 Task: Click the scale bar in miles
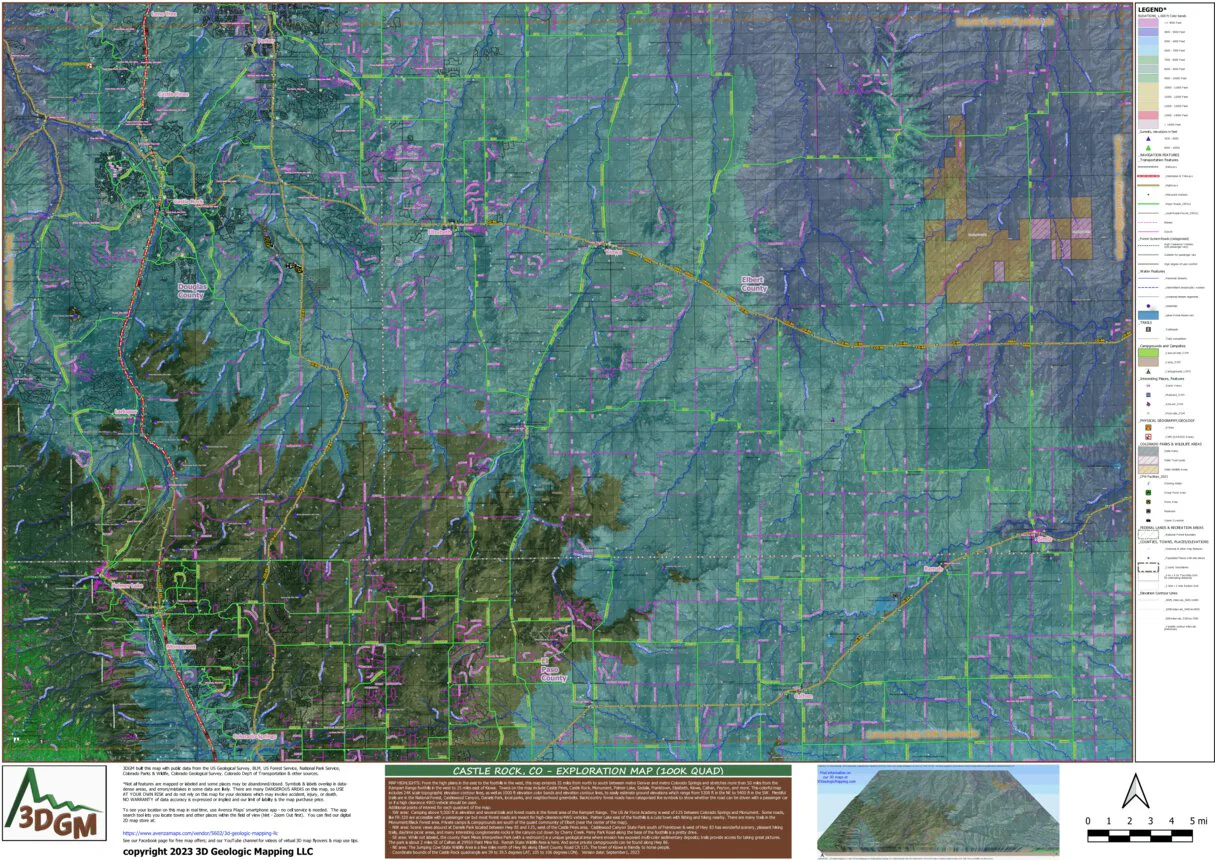1143,834
